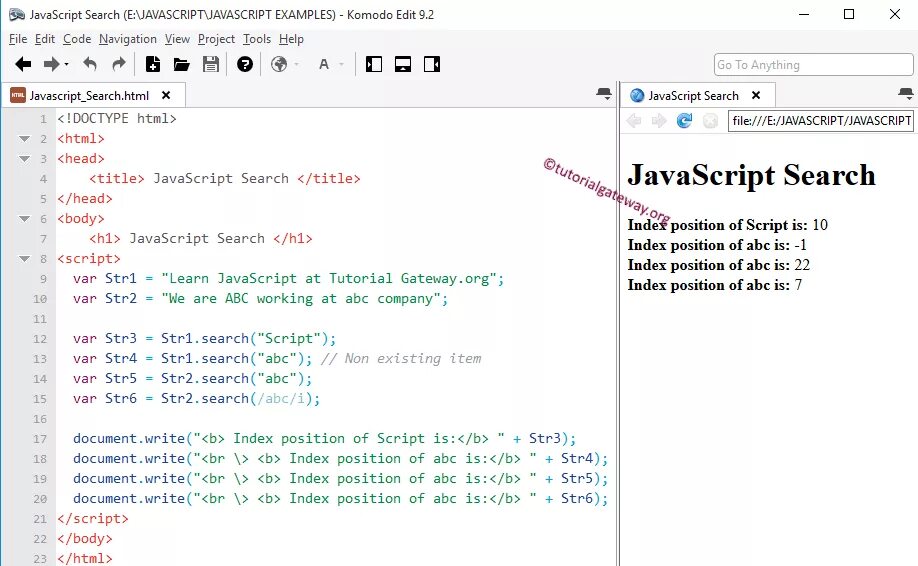Open the View menu
The height and width of the screenshot is (566, 918).
tap(177, 39)
